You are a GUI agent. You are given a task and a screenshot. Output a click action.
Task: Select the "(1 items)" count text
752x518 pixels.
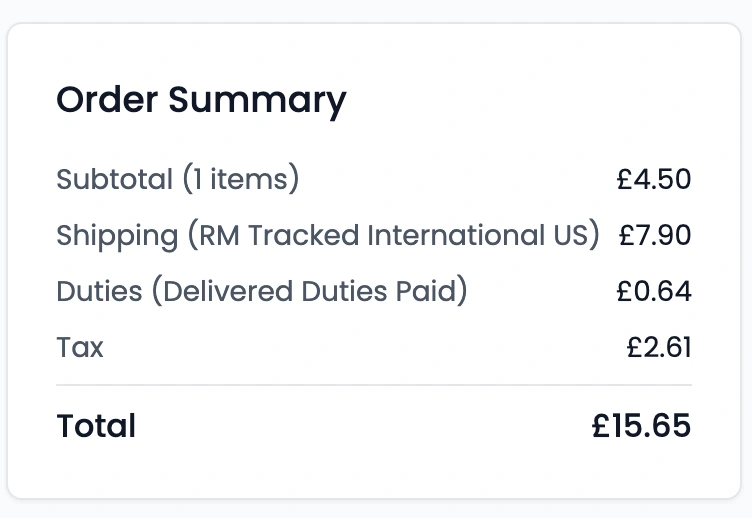pos(240,180)
